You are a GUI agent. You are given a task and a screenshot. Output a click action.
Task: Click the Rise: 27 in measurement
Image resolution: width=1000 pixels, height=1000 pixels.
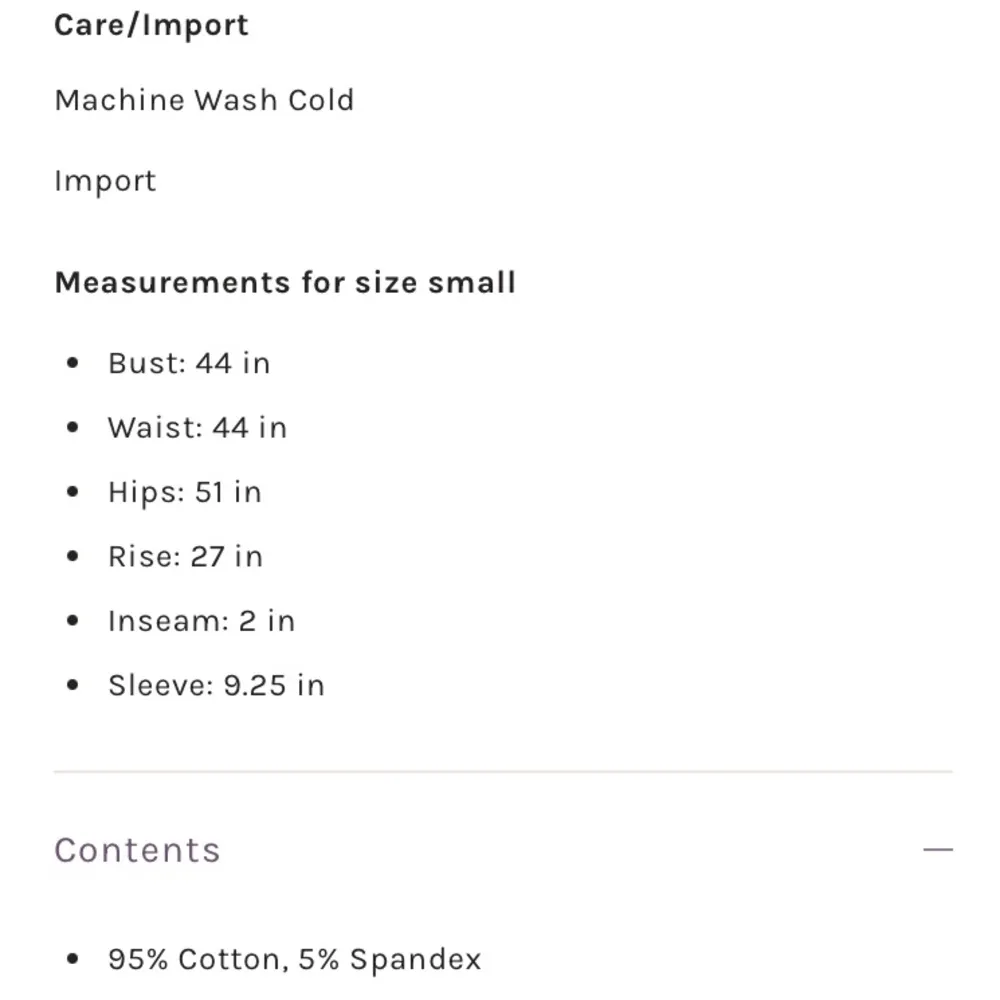185,556
